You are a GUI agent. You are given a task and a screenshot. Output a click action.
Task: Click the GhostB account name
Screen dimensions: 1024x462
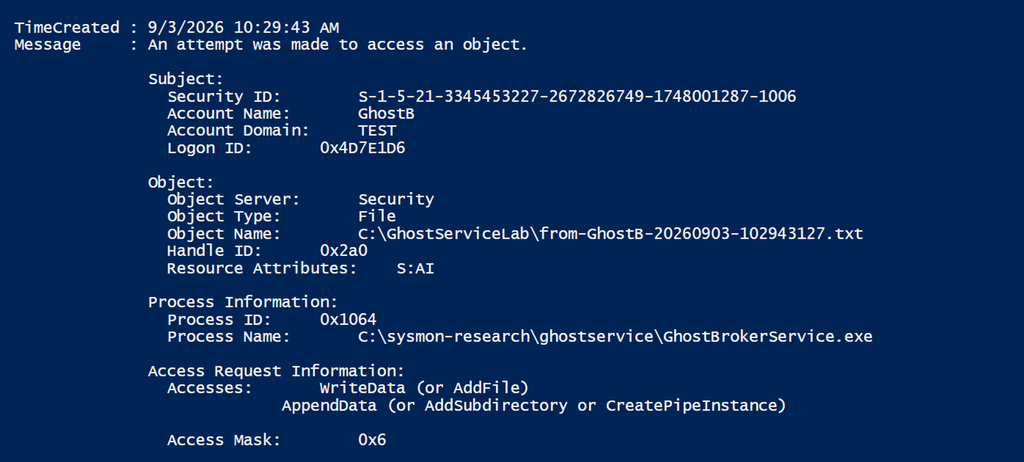386,114
